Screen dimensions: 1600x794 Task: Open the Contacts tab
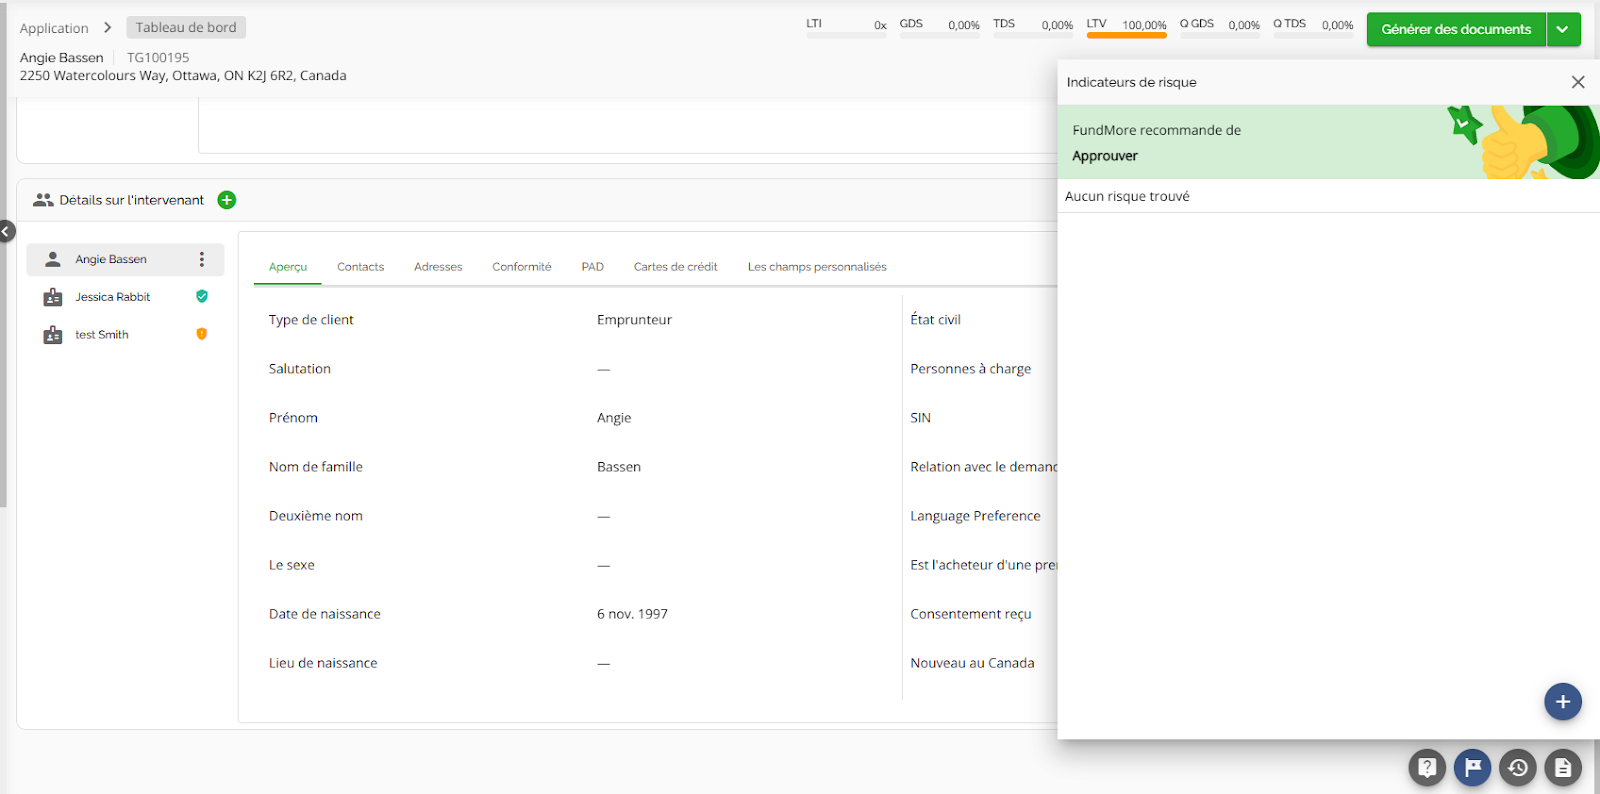(x=360, y=267)
